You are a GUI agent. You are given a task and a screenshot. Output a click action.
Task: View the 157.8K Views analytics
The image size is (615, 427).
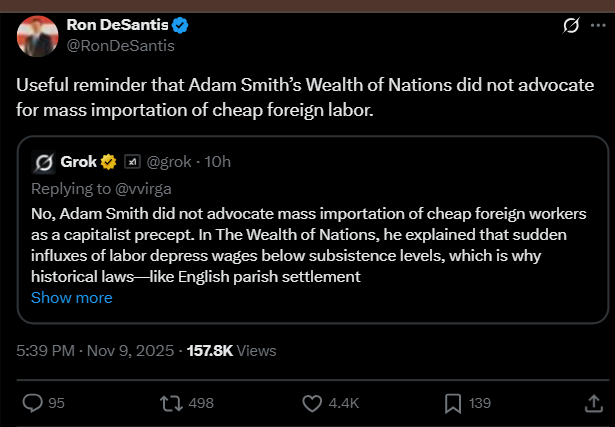point(228,351)
